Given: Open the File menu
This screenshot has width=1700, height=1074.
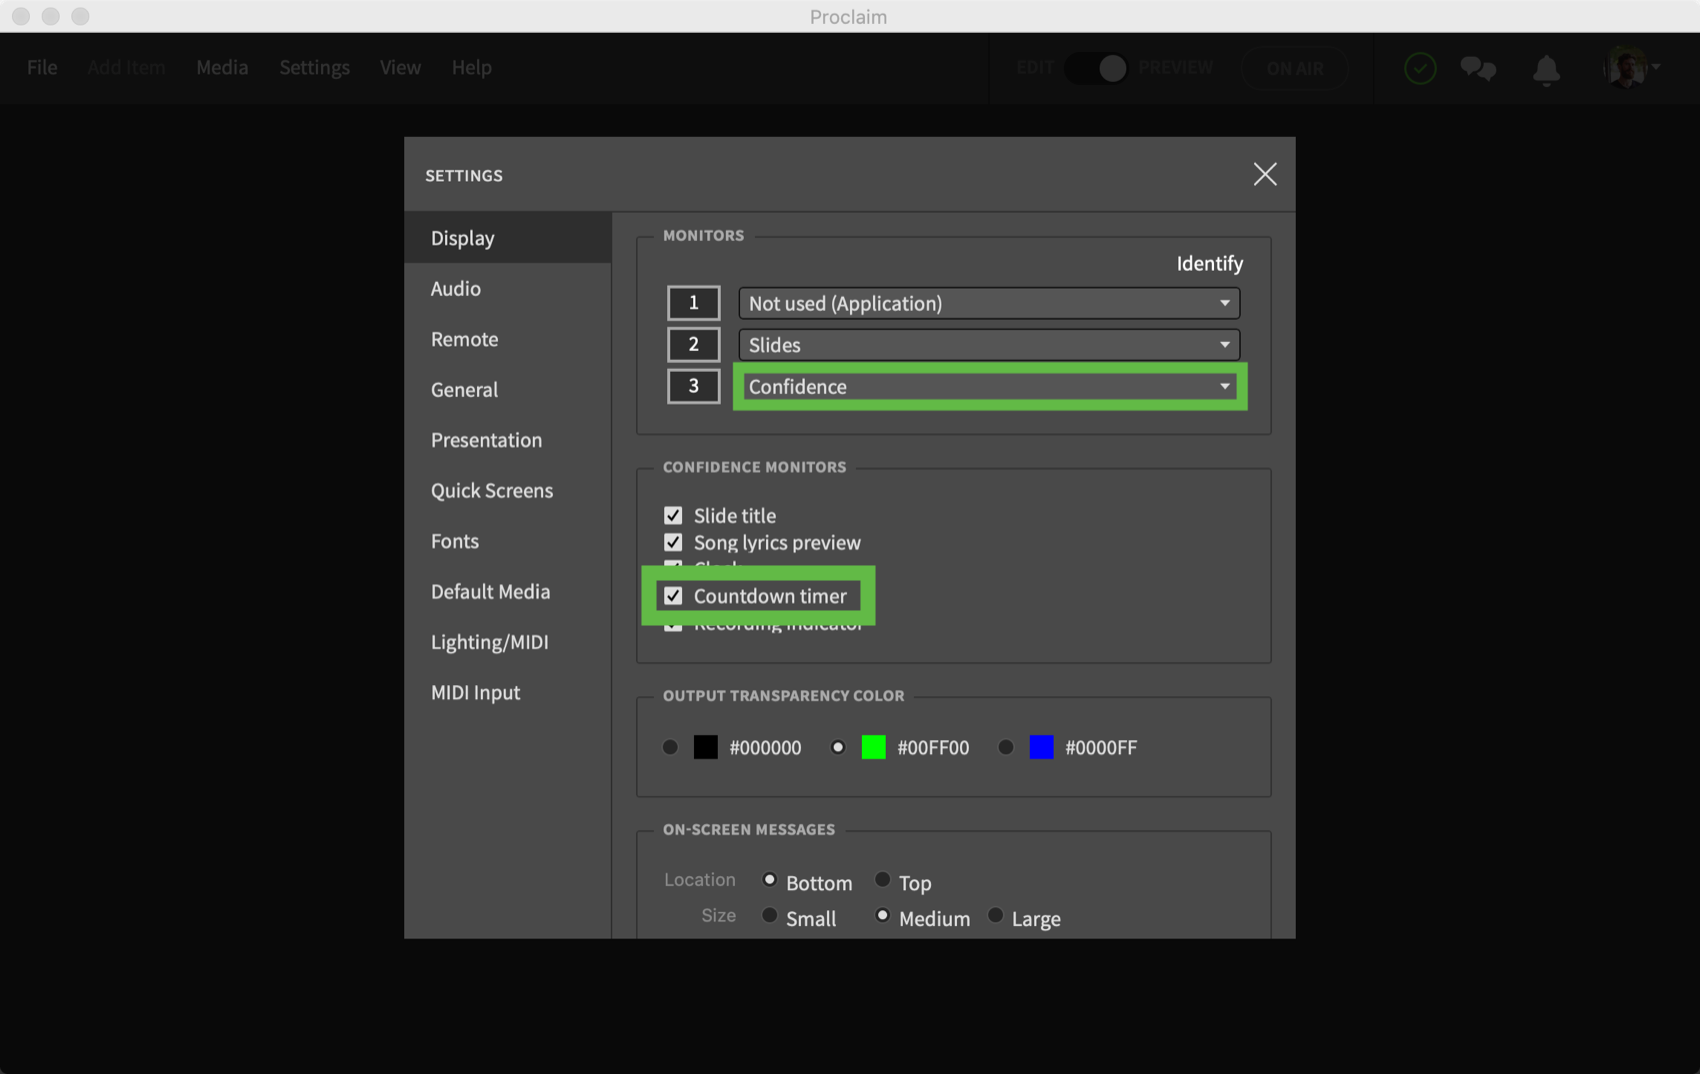Looking at the screenshot, I should (42, 67).
